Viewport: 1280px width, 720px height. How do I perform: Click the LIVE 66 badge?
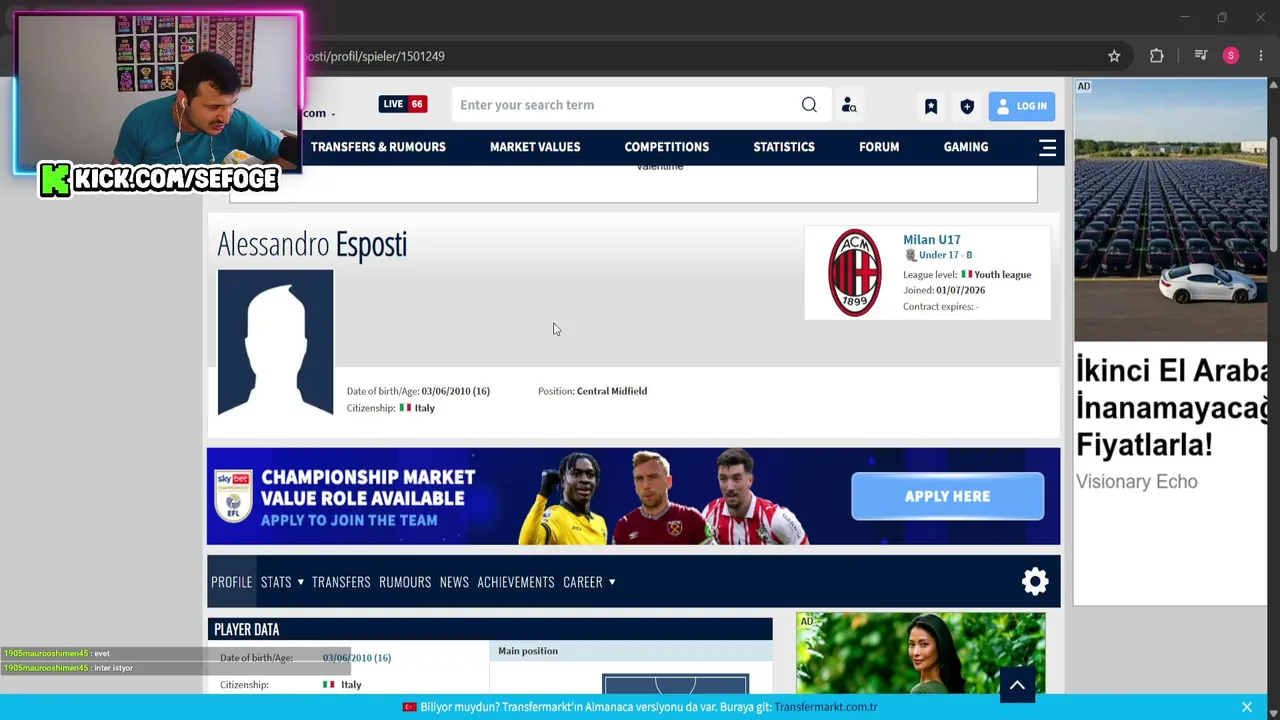pos(403,104)
